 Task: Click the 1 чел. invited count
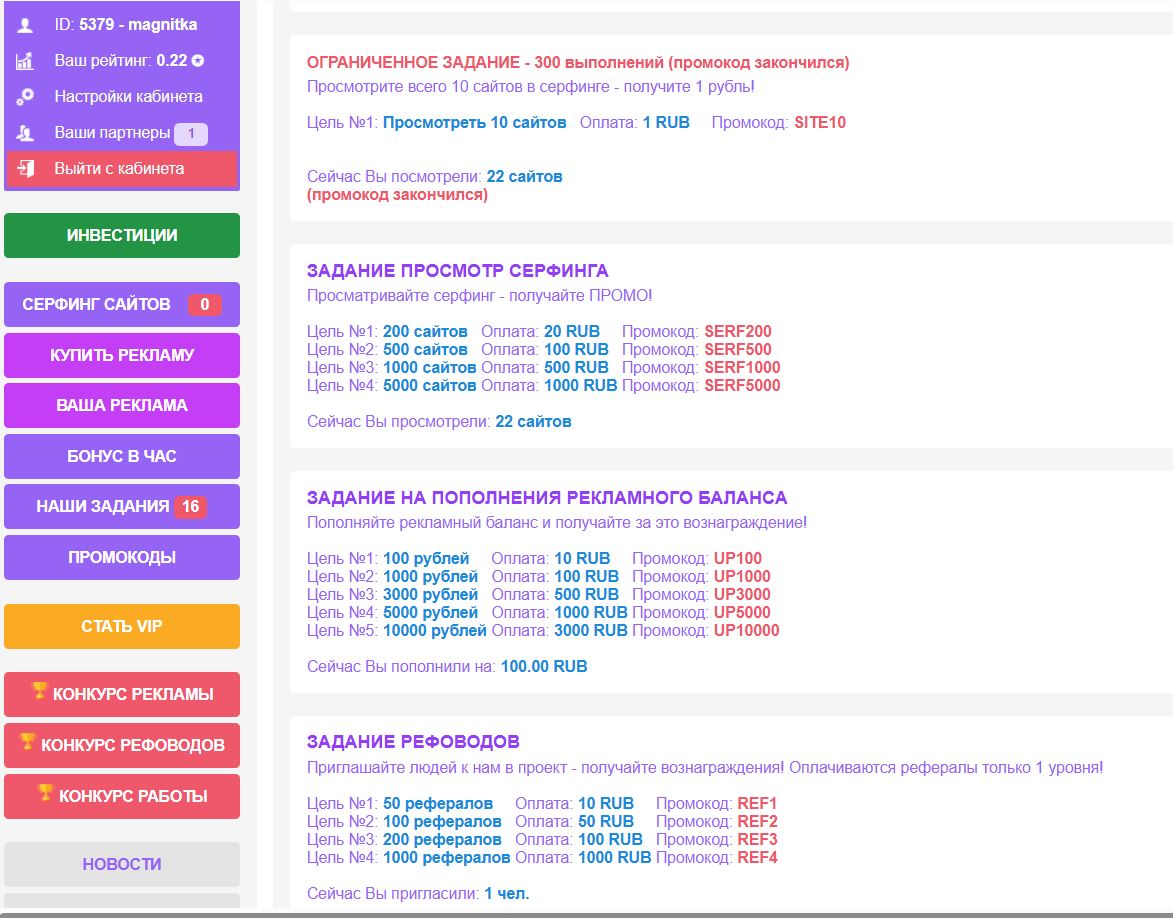click(x=506, y=893)
